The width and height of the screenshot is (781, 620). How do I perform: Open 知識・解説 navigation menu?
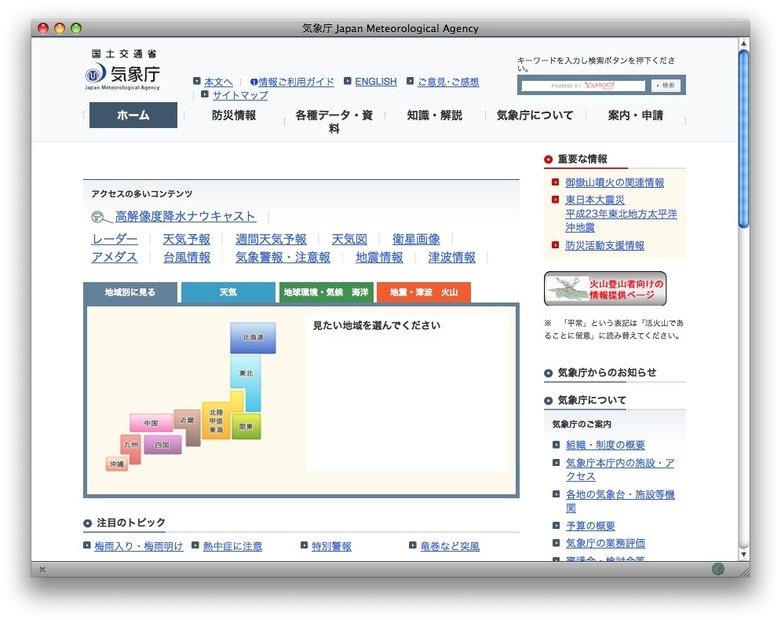[434, 115]
